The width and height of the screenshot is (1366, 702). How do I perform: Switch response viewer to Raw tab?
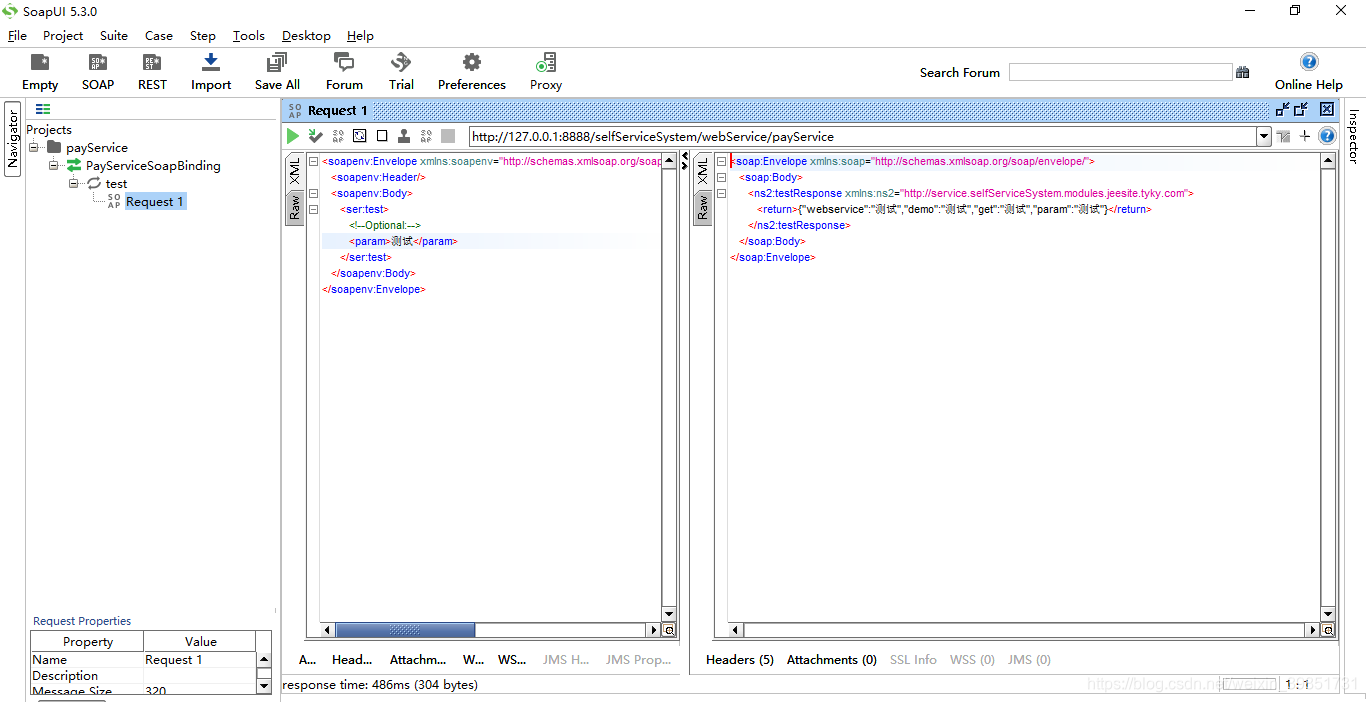(x=703, y=208)
